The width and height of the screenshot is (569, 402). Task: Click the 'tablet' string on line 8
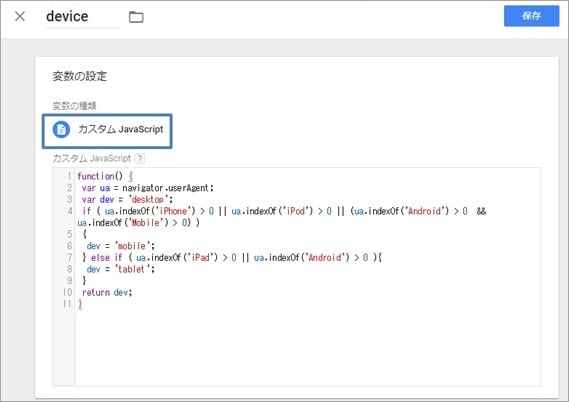132,269
